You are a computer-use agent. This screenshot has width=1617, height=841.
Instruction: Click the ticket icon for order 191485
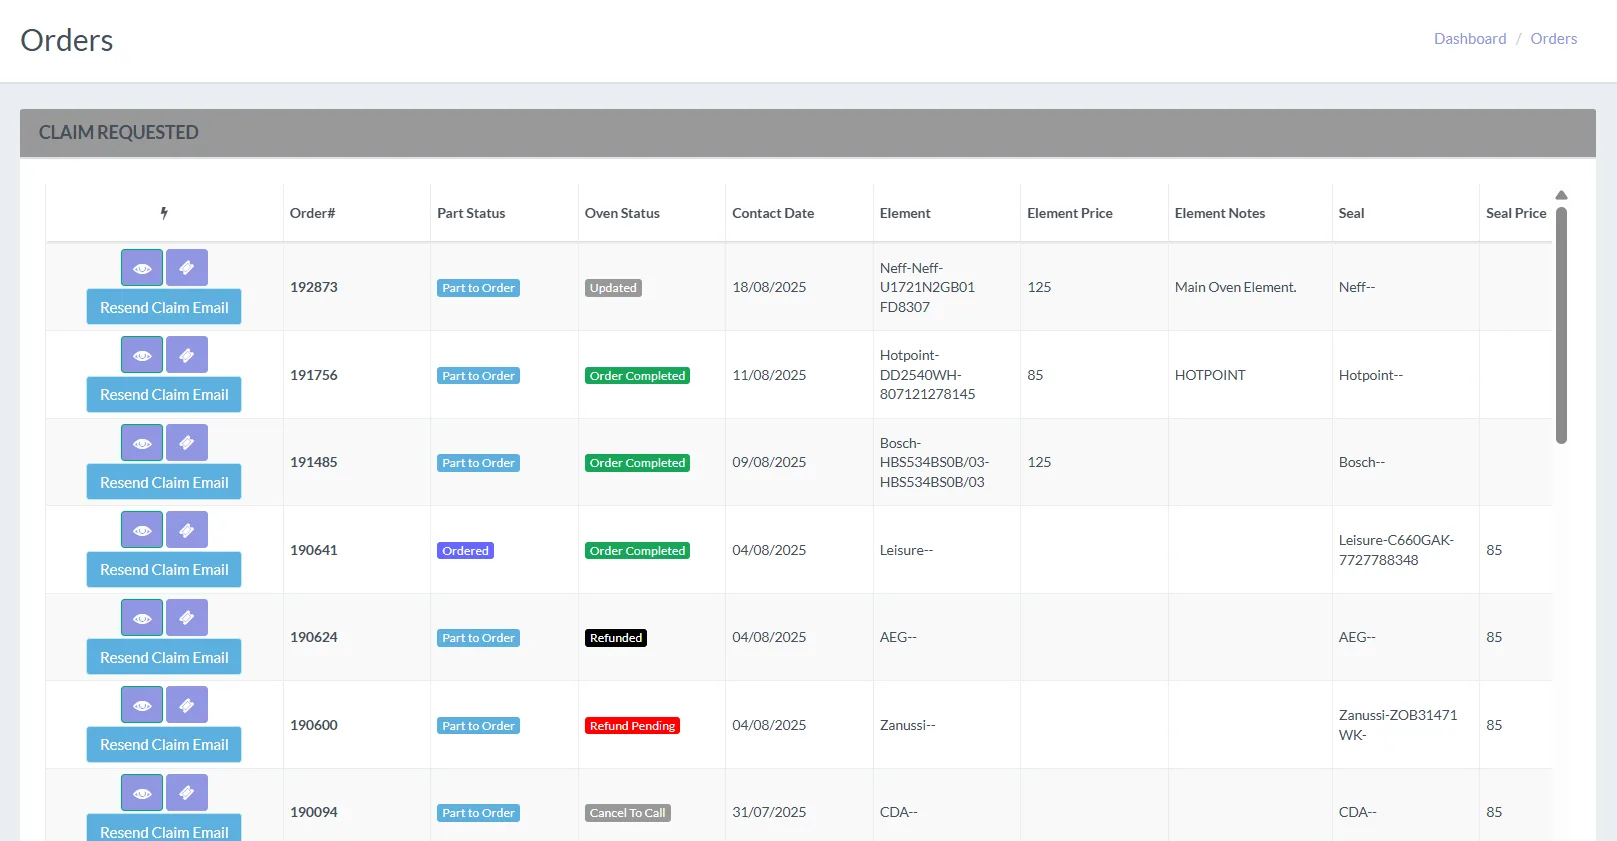(x=187, y=443)
